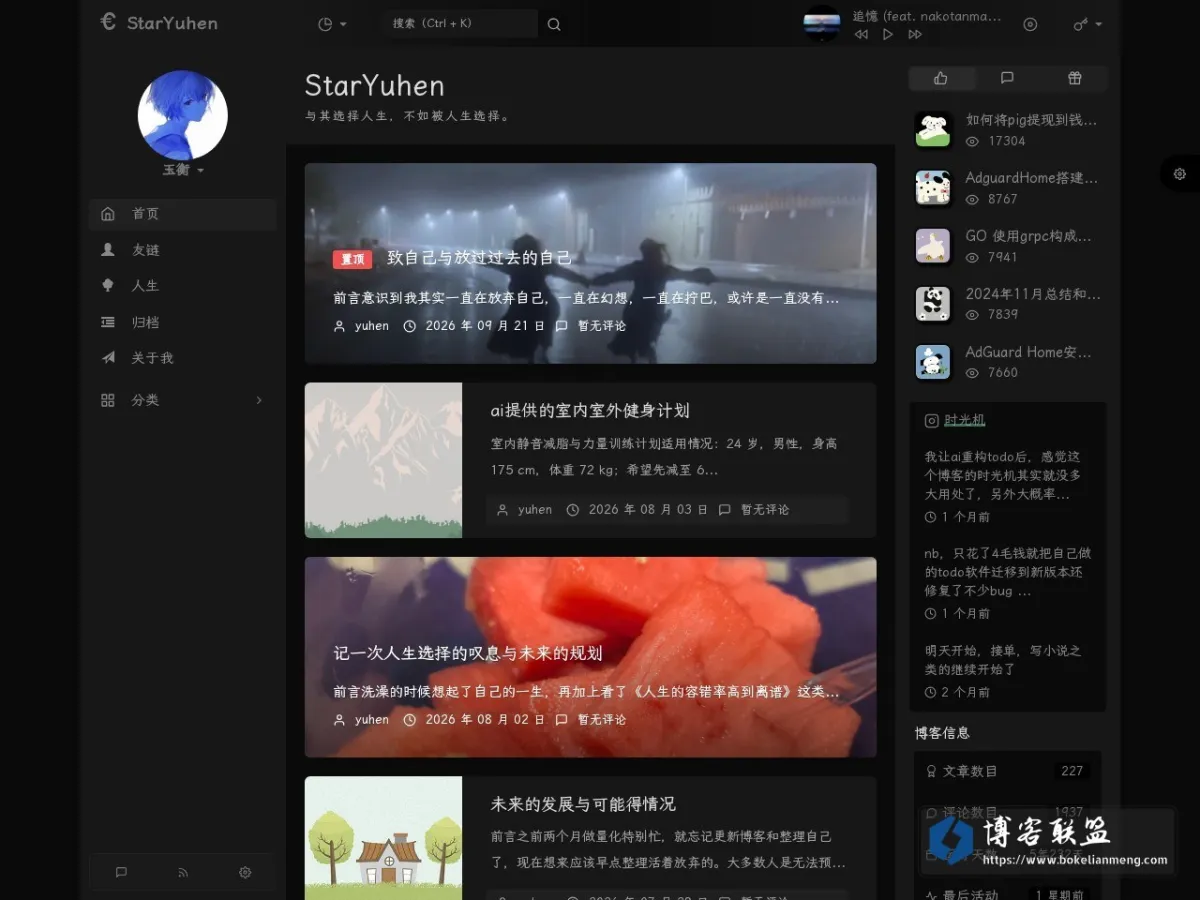
Task: Click the music album cover thumbnail
Action: coord(822,23)
